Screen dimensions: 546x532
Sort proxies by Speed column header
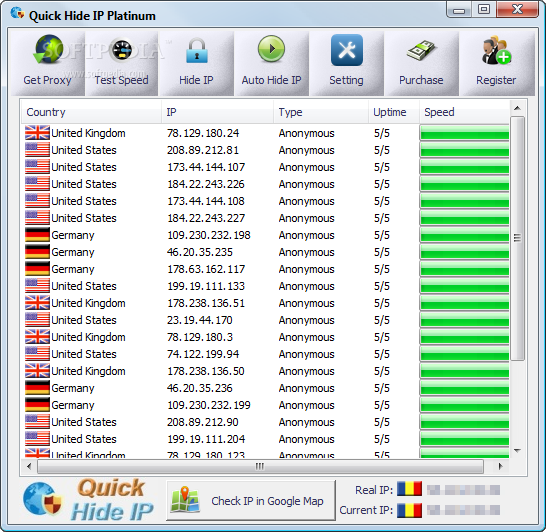[465, 112]
